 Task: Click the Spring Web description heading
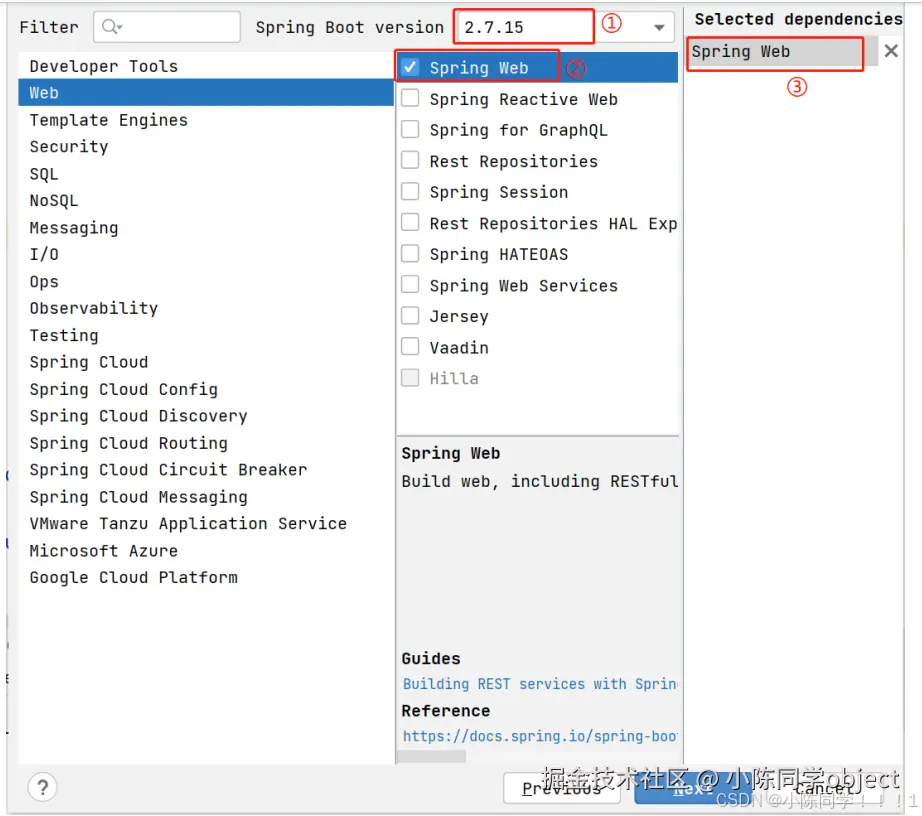click(450, 453)
